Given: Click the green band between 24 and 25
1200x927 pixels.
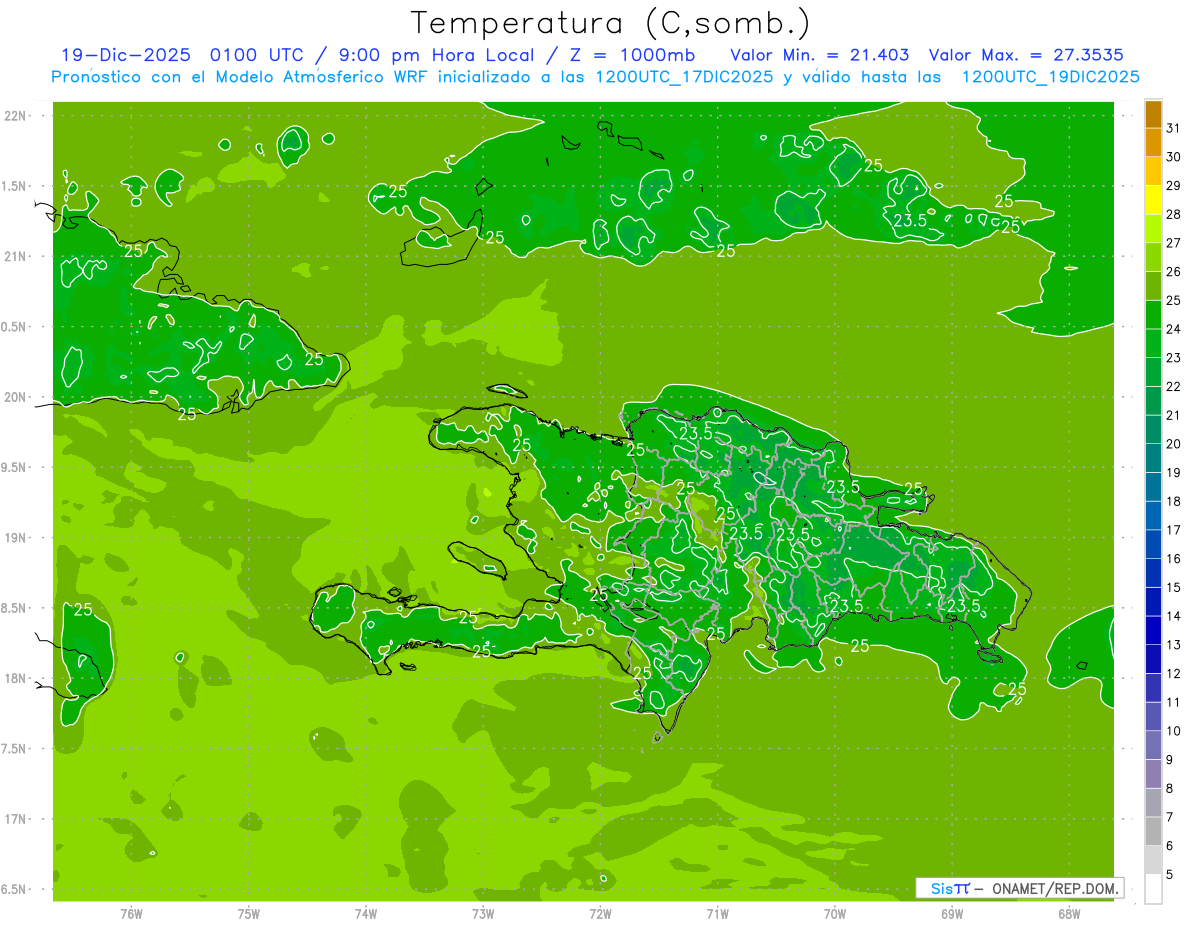Looking at the screenshot, I should [x=1153, y=315].
